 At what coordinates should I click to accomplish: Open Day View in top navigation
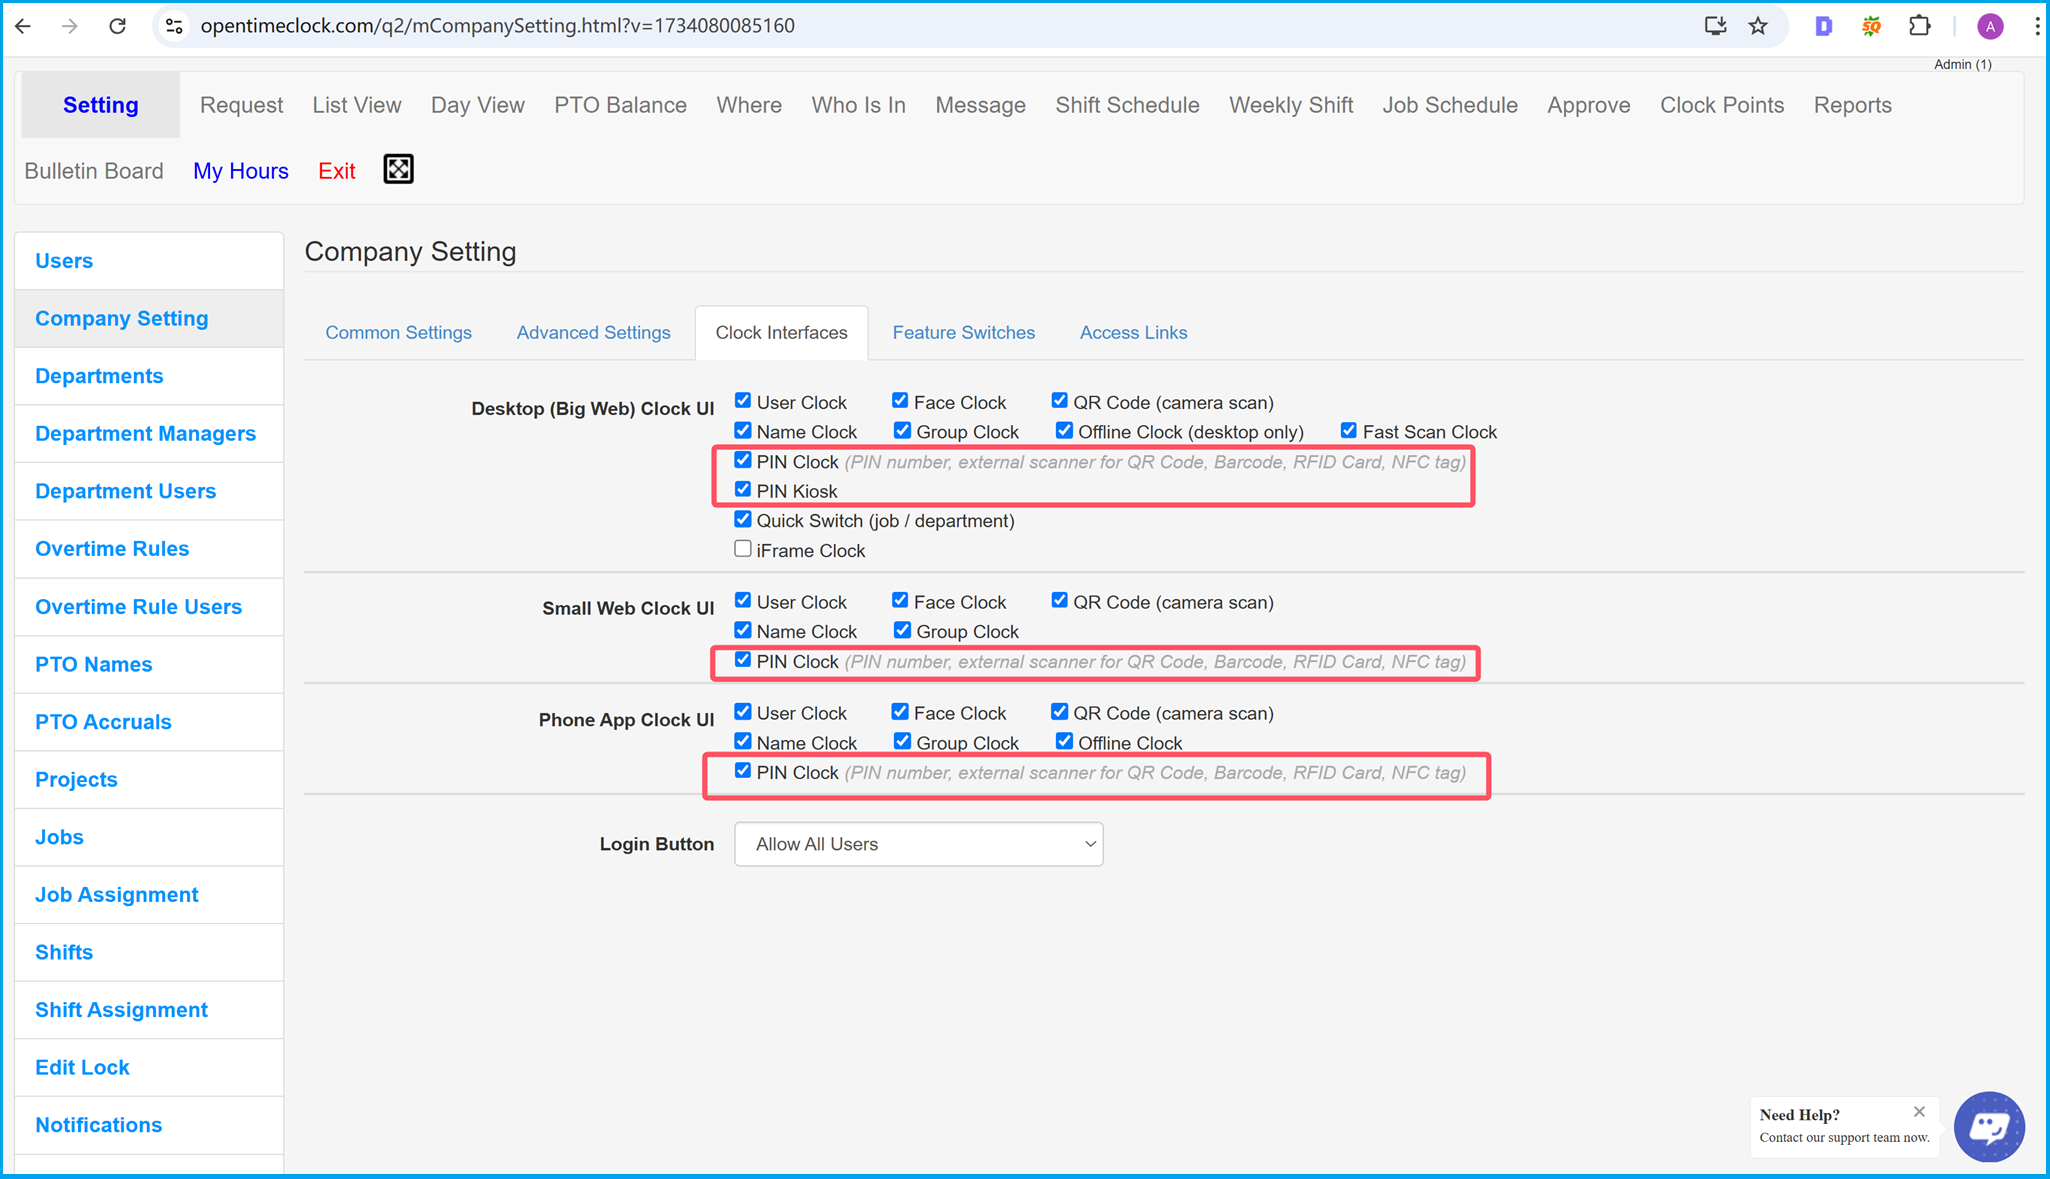click(477, 105)
